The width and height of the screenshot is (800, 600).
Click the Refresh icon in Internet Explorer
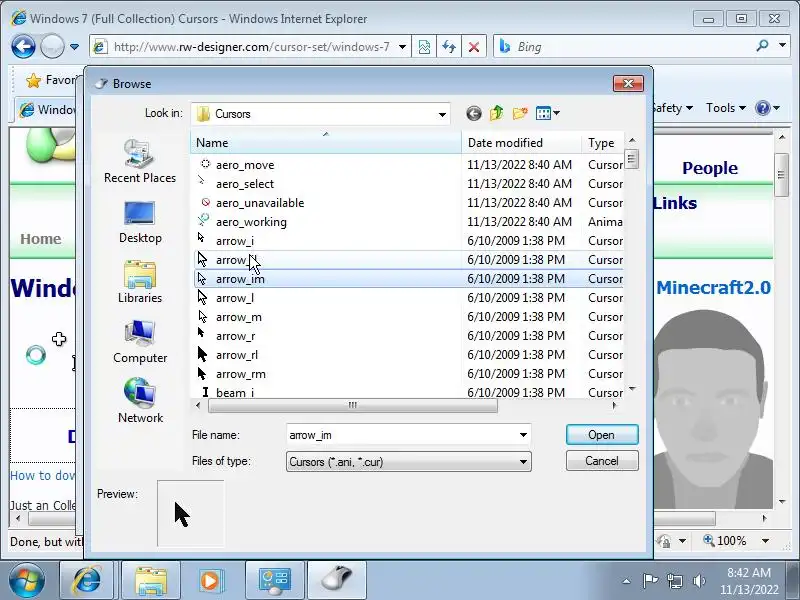tap(449, 47)
